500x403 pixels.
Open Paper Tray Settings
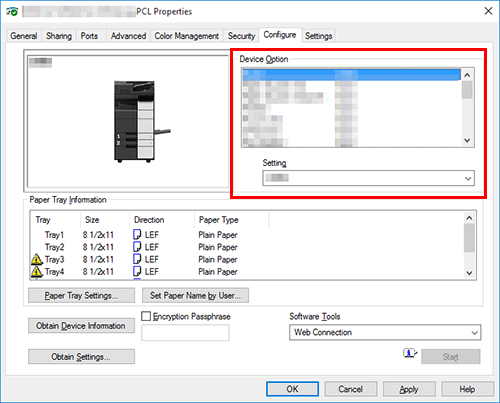coord(81,296)
